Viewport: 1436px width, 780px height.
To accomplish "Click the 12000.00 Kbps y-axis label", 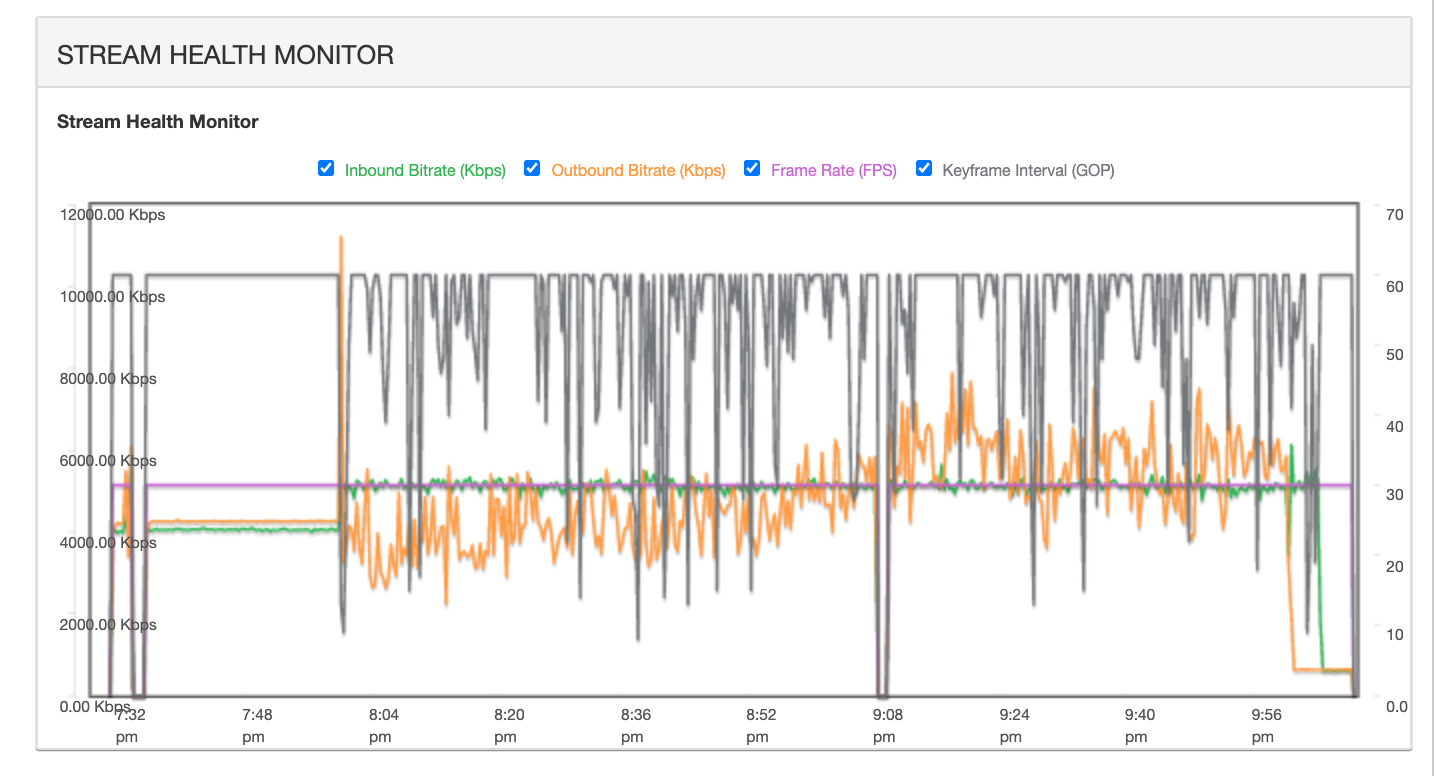I will [x=111, y=215].
